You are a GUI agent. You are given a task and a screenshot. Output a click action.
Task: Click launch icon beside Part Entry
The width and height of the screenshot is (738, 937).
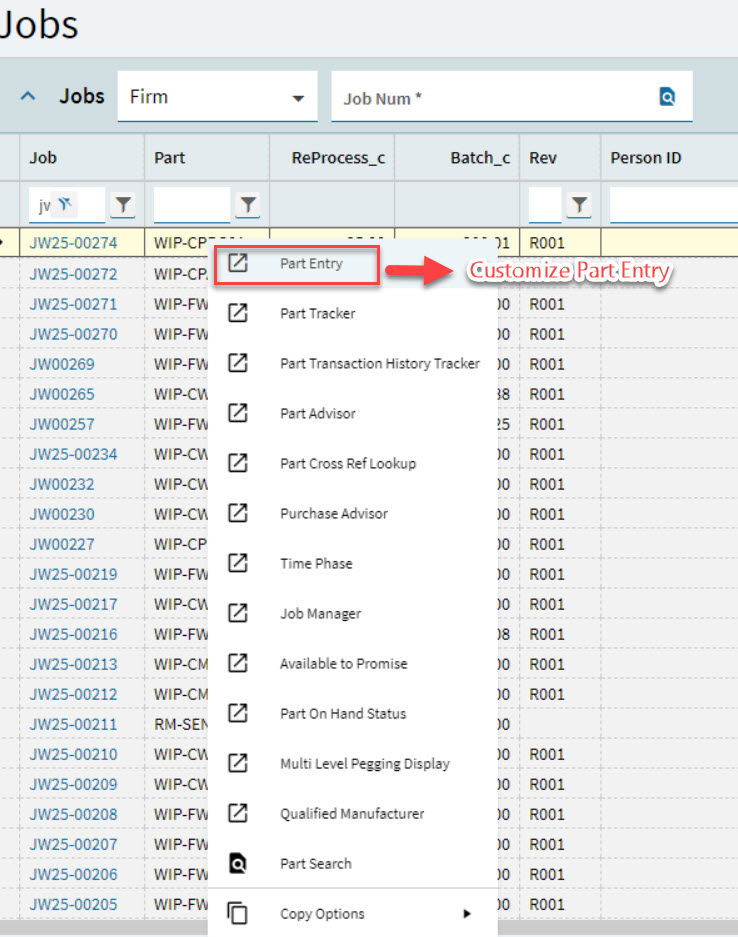click(x=238, y=263)
